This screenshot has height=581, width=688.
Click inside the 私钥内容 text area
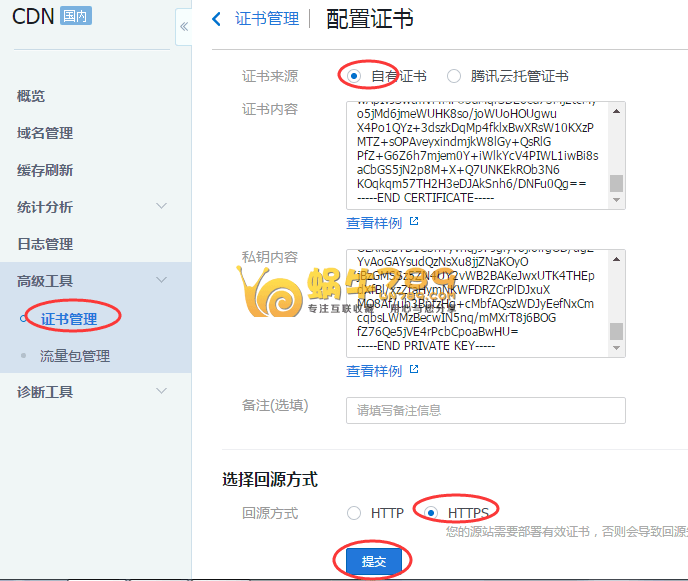tap(486, 303)
